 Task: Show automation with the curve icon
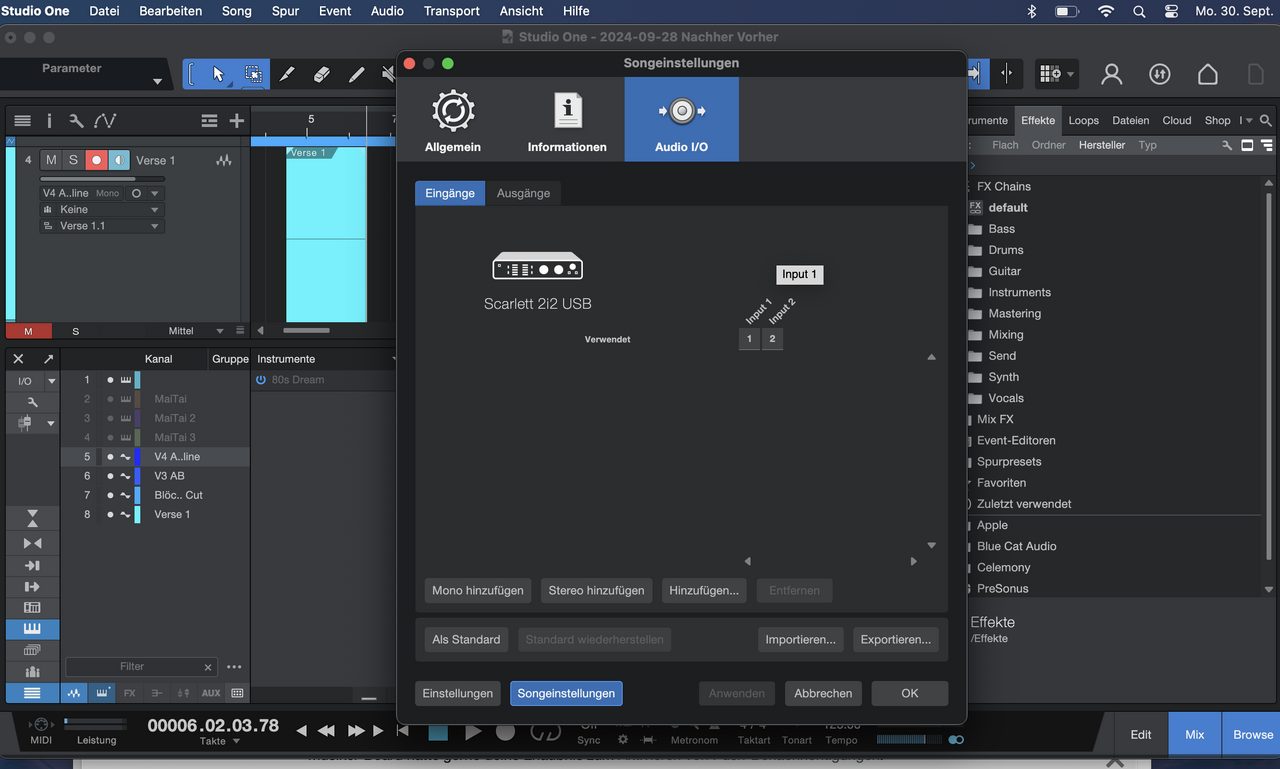(105, 121)
